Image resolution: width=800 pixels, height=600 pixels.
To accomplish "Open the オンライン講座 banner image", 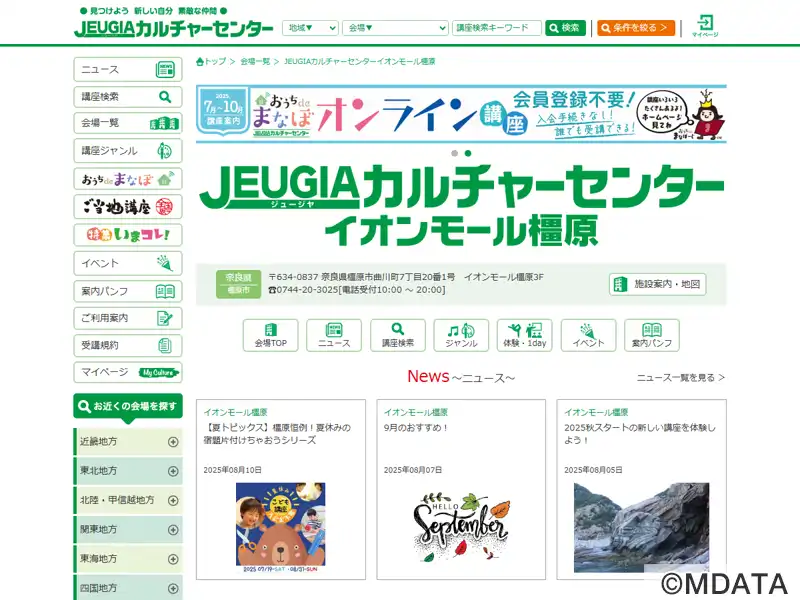I will click(461, 114).
